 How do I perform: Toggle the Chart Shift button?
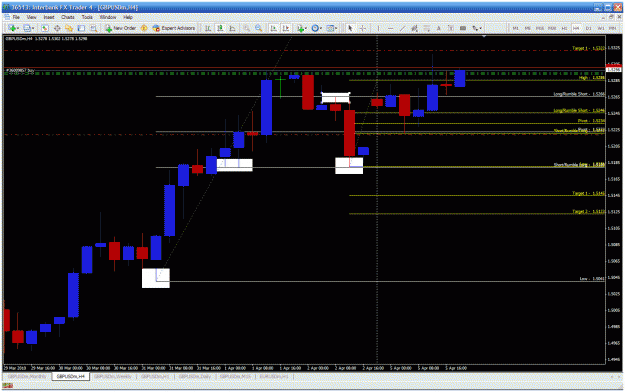click(286, 28)
